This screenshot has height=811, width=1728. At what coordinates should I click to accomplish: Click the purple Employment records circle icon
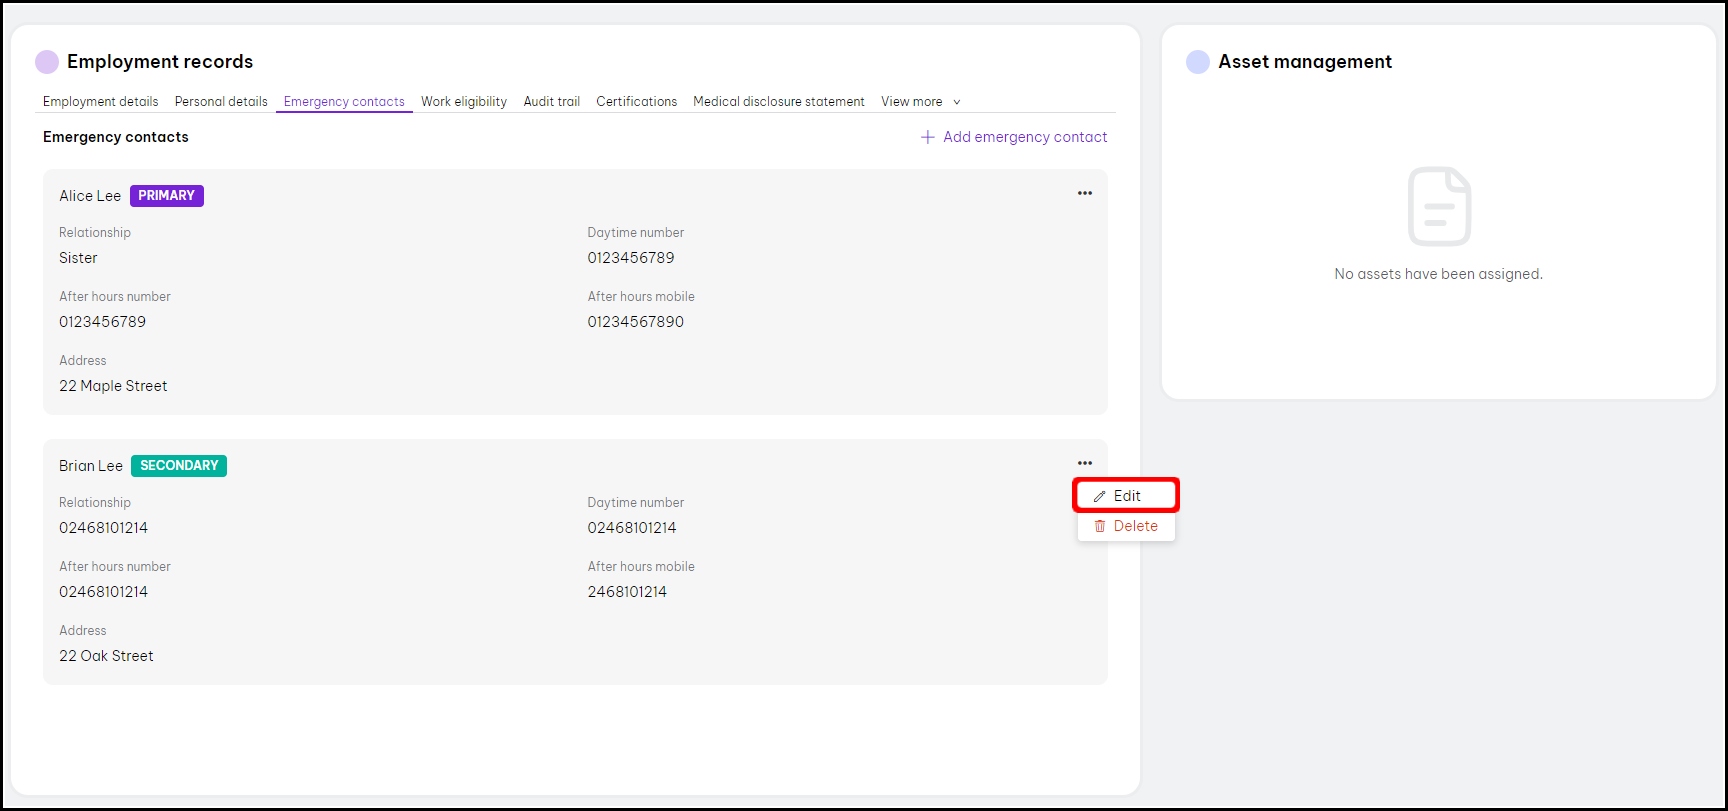[47, 62]
